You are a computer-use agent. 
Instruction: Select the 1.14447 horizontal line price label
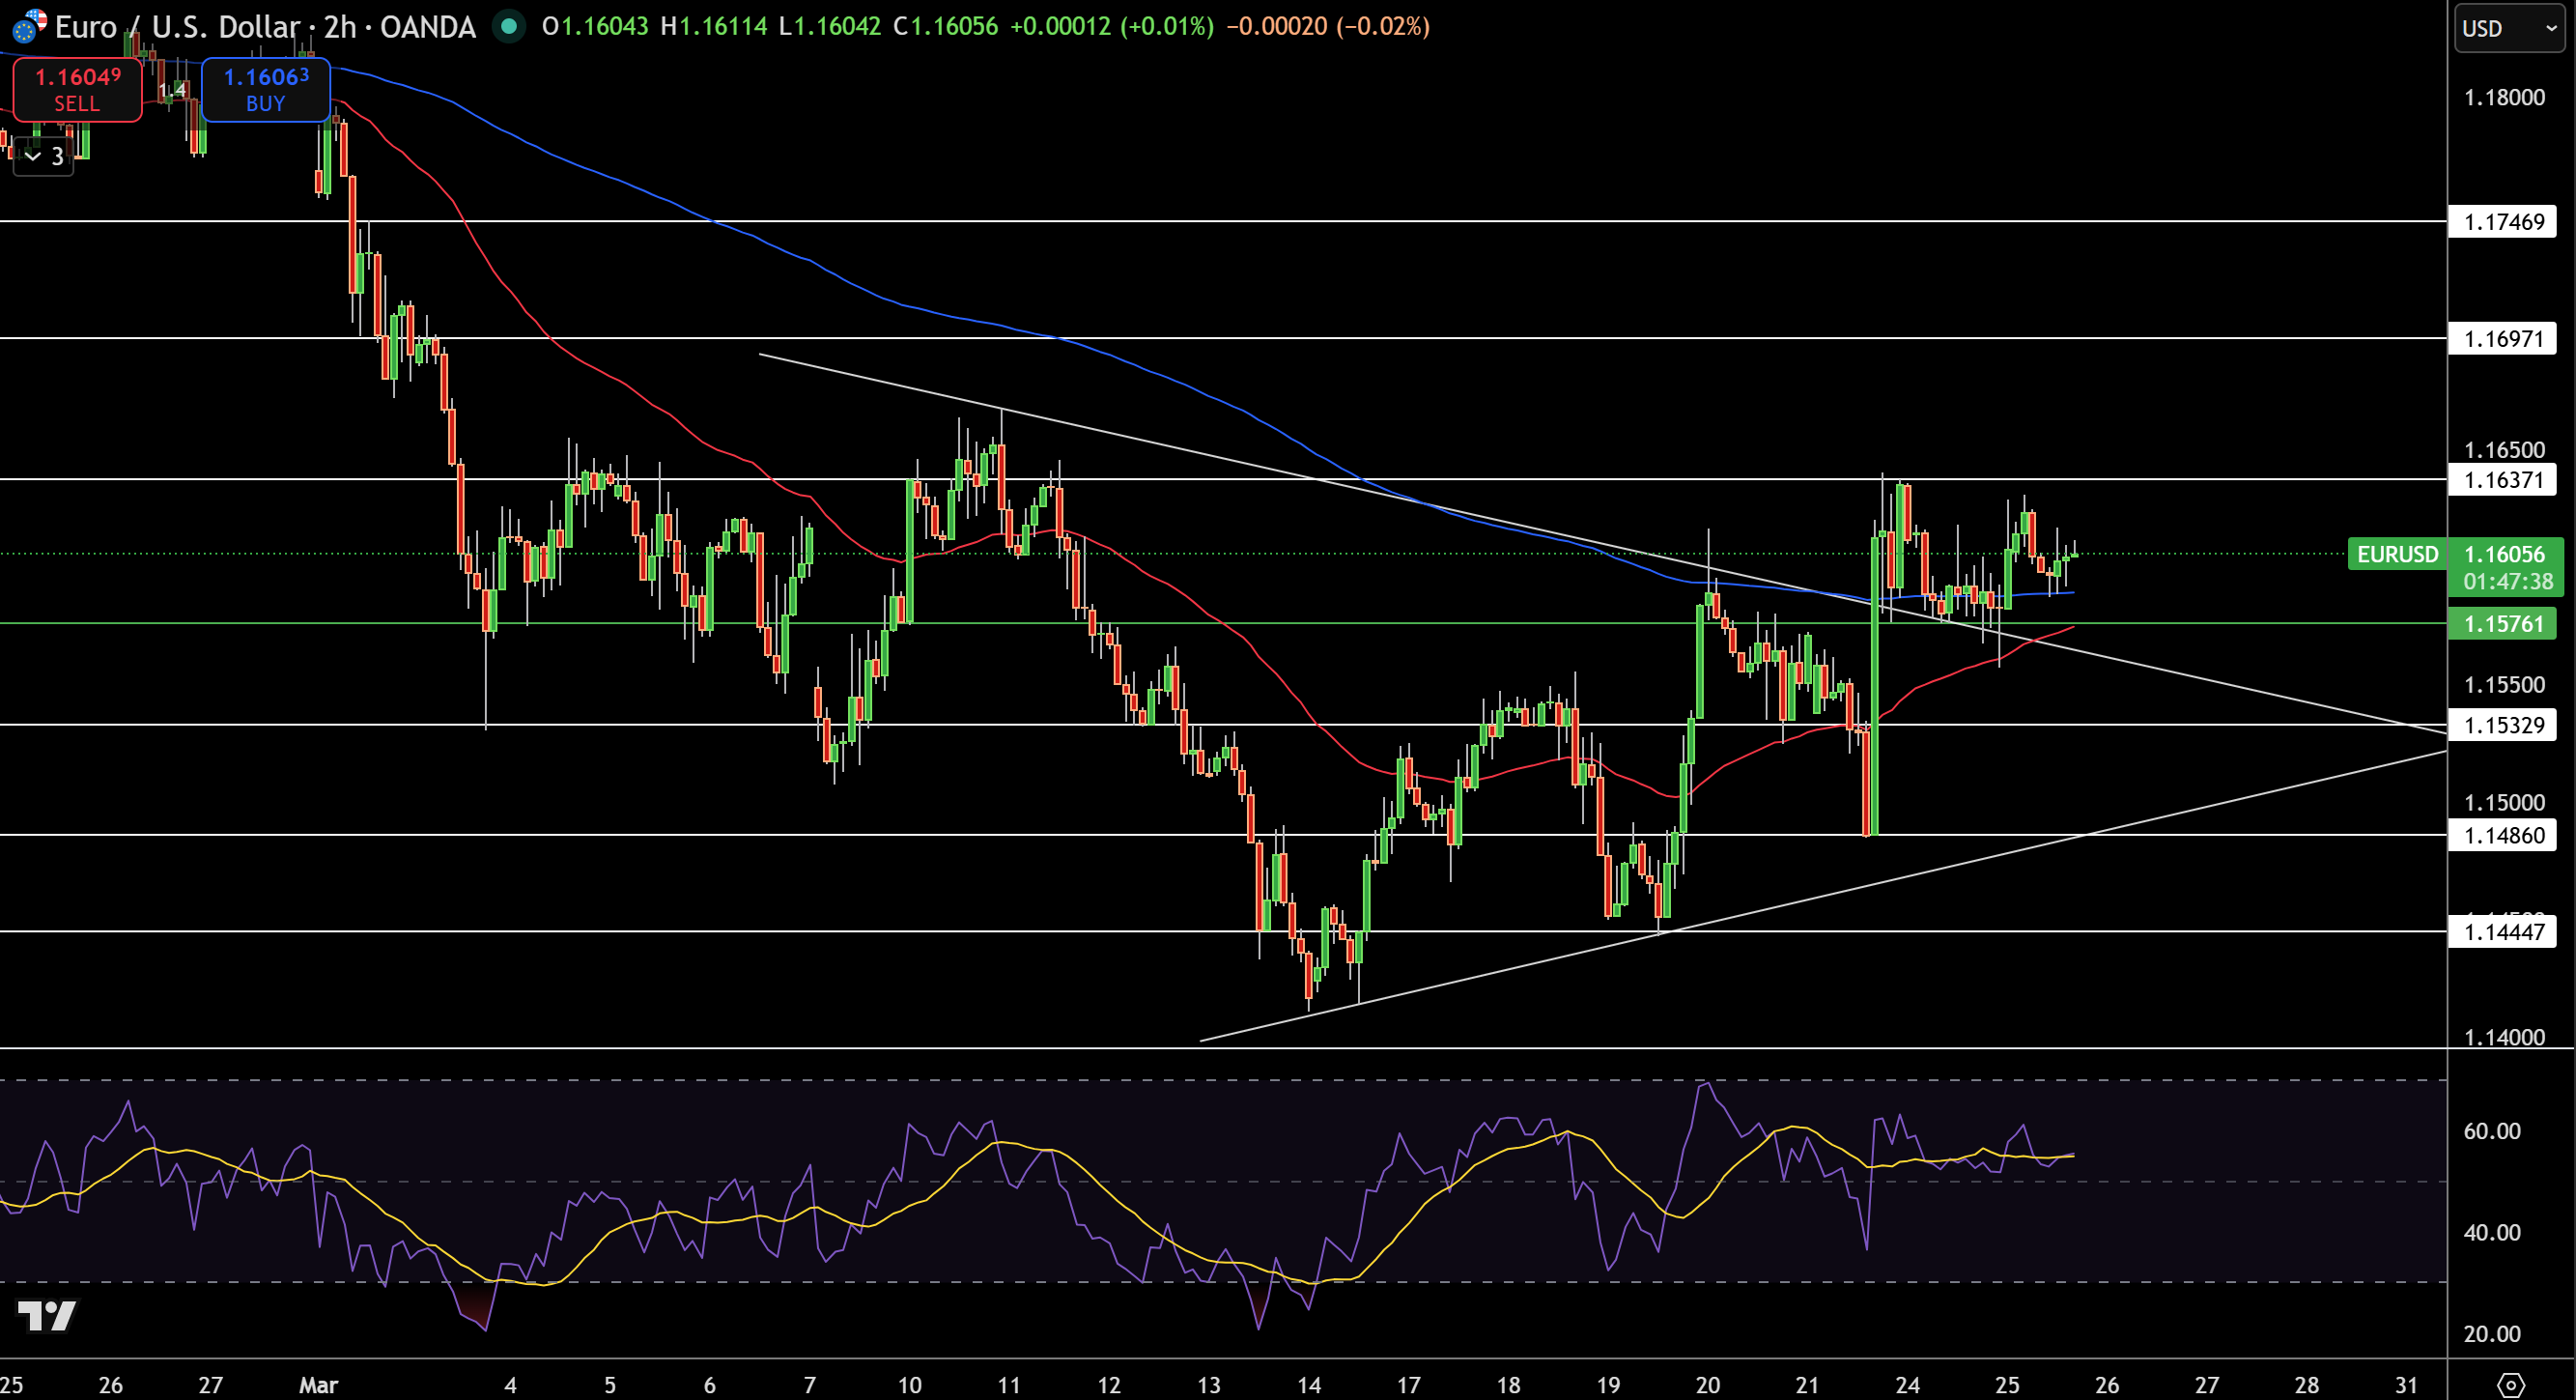(x=2503, y=932)
